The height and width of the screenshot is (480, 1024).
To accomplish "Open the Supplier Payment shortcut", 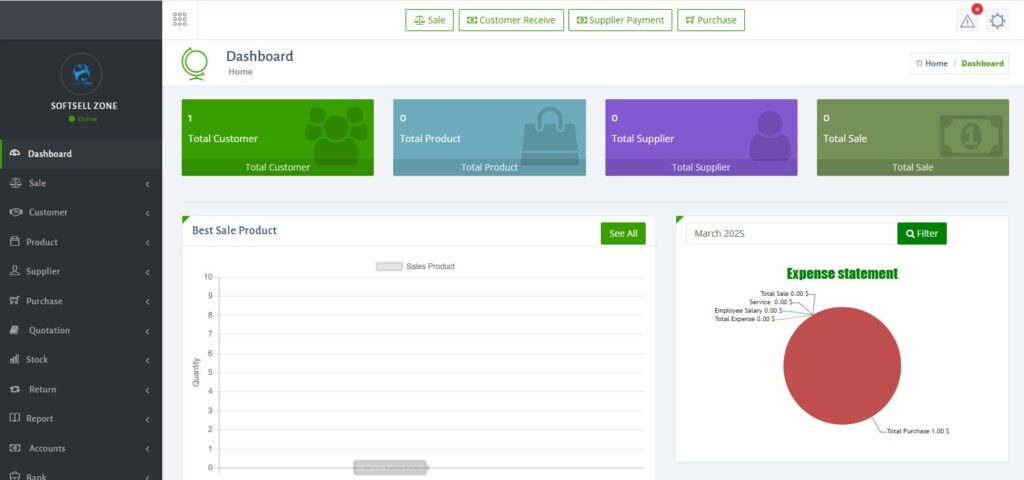I will point(620,20).
